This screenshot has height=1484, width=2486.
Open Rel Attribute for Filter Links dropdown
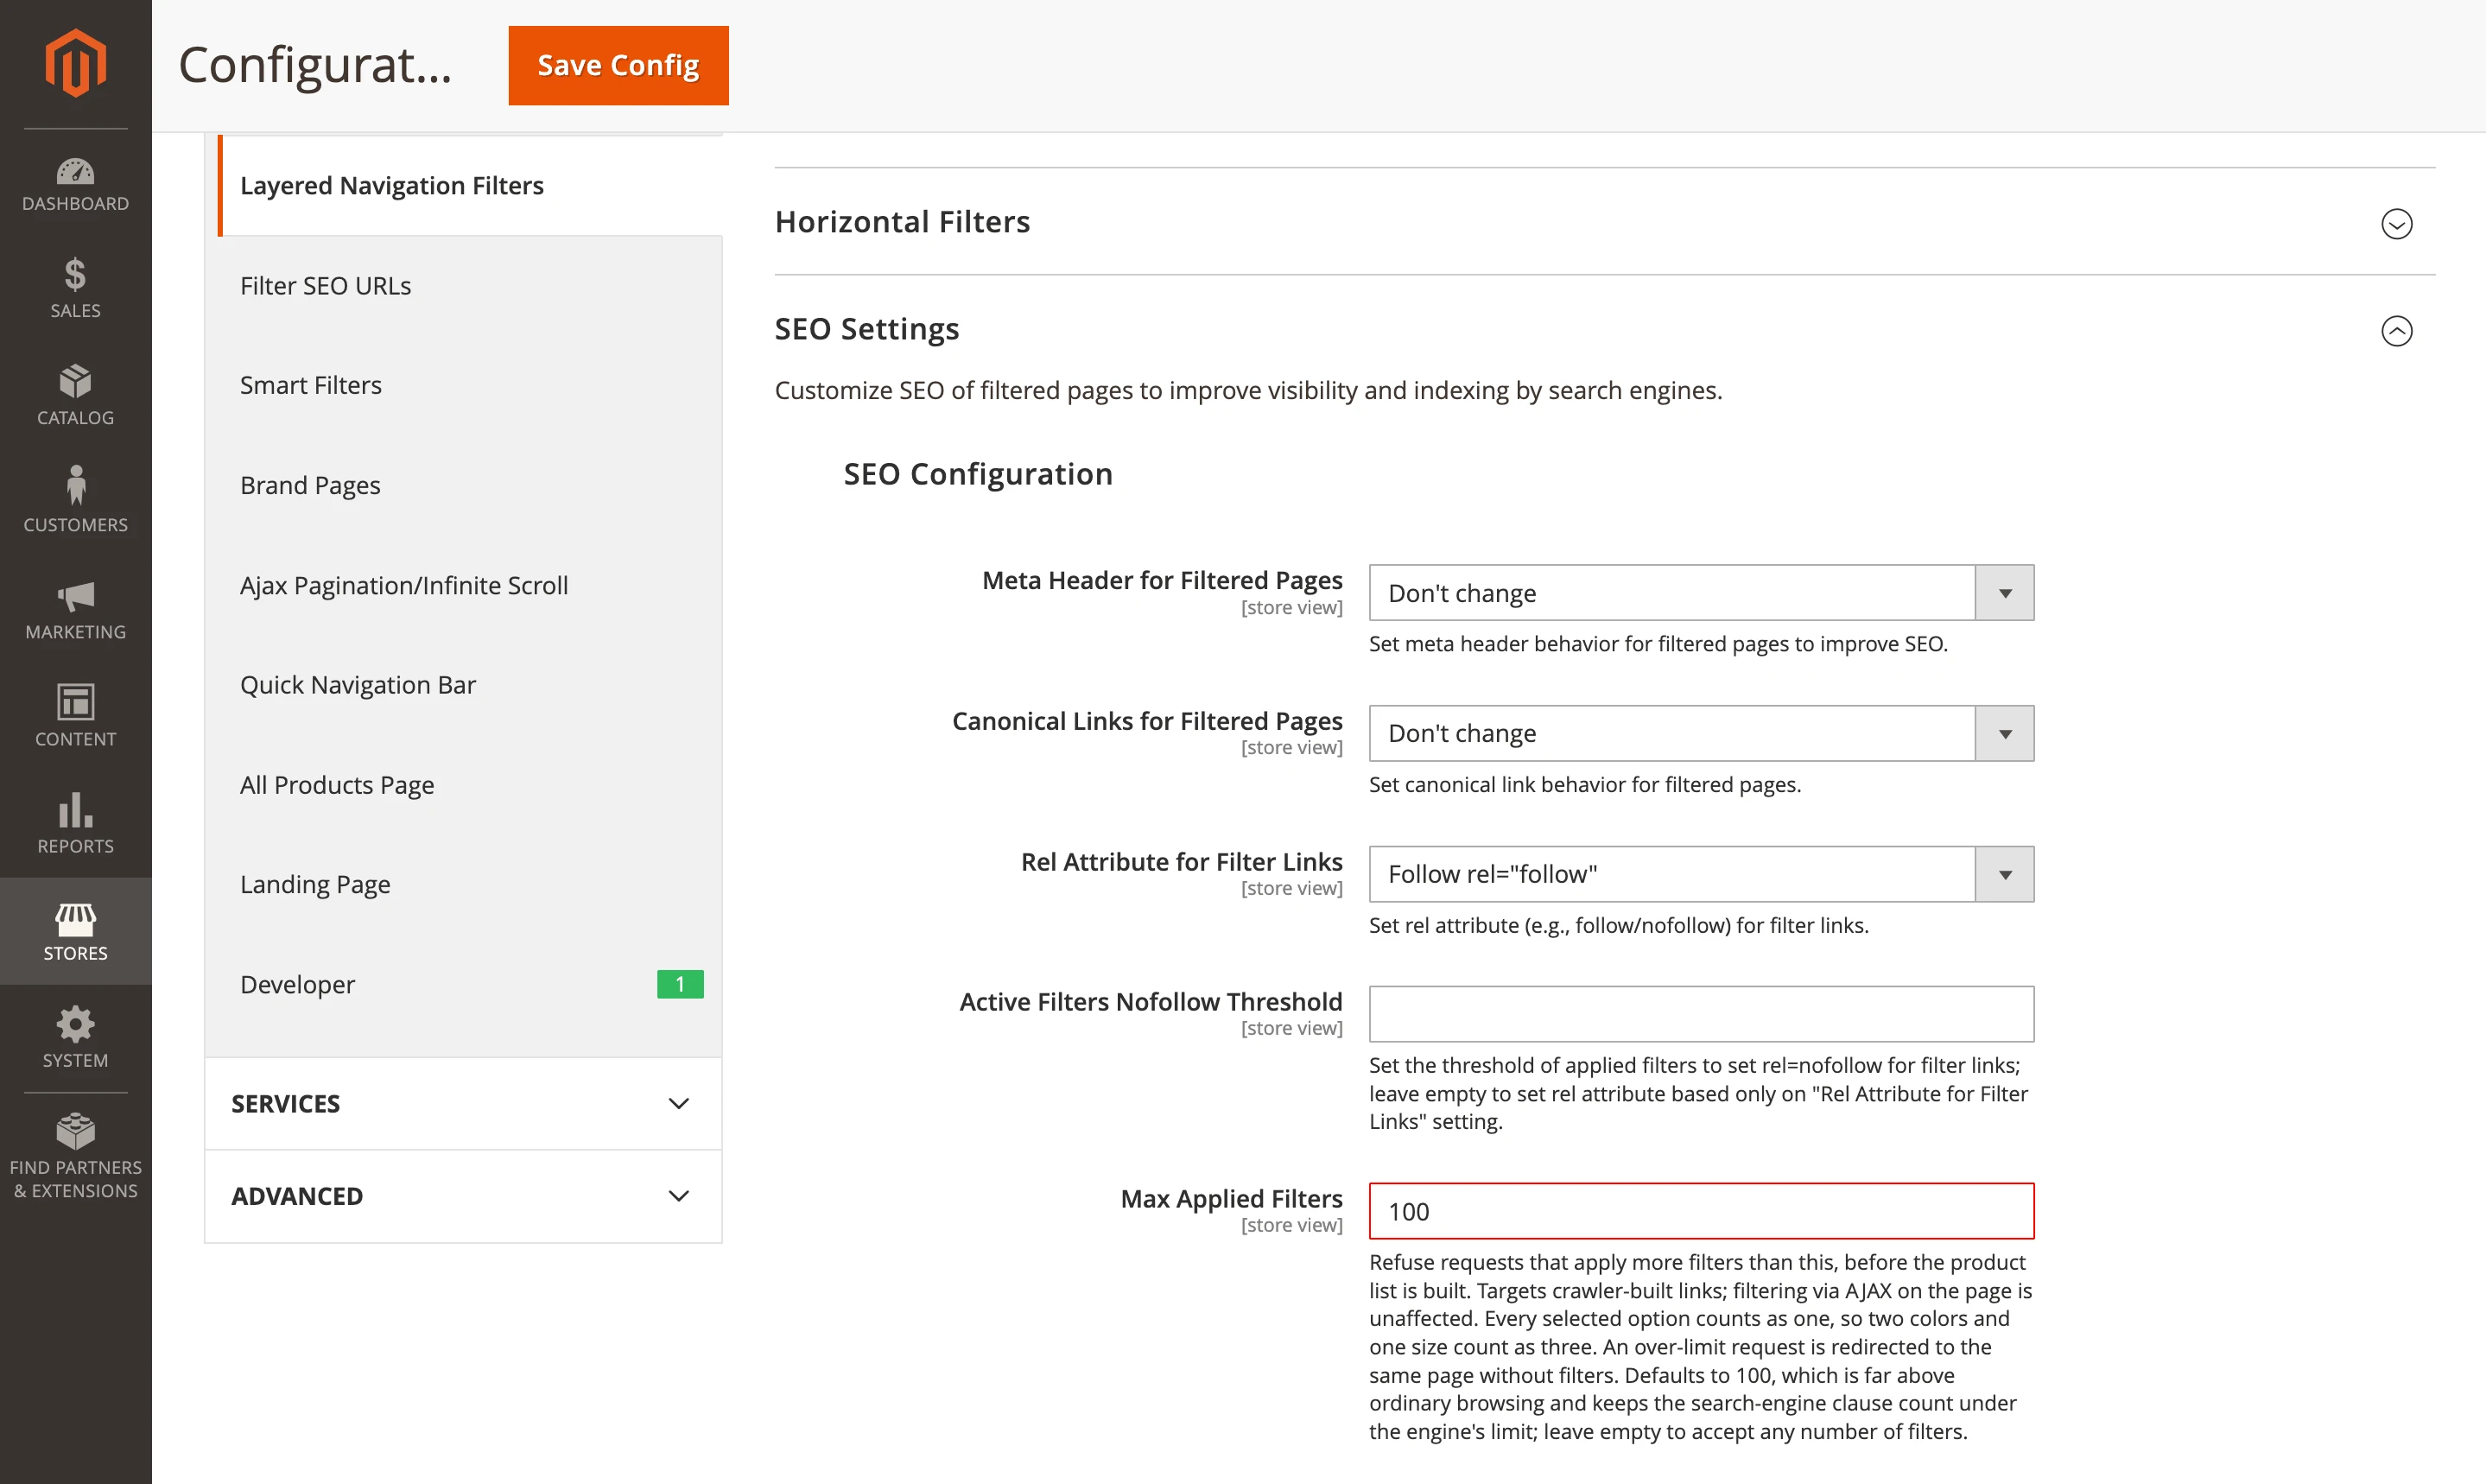tap(1700, 874)
